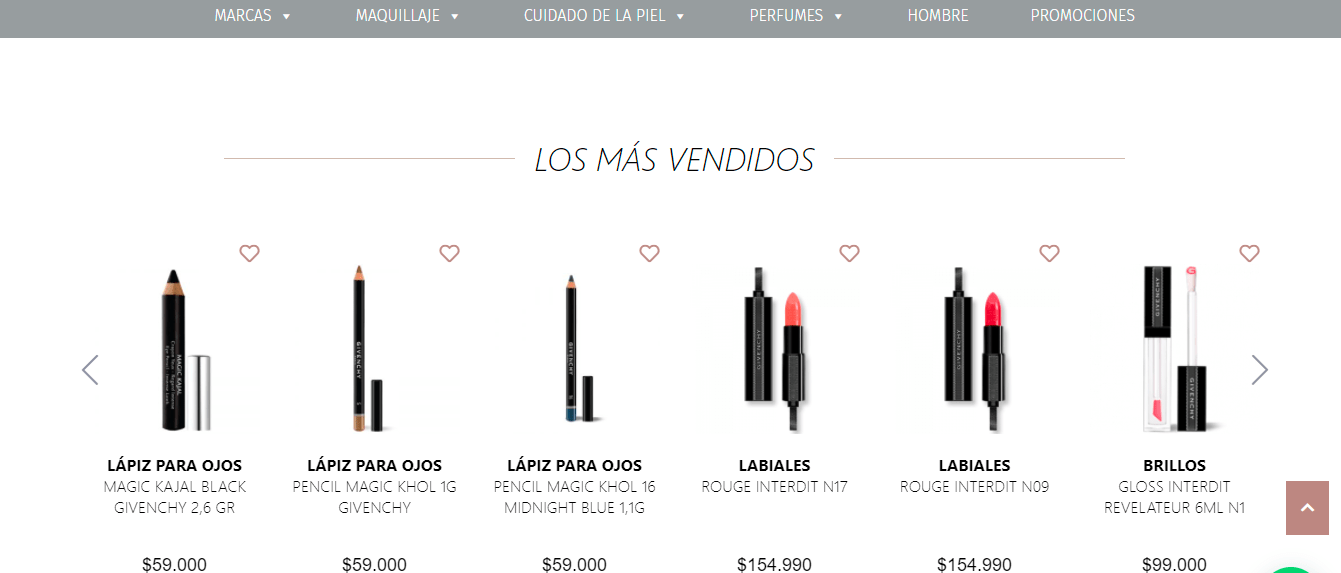Toggle wishlist heart for Midnight Blue pencil
This screenshot has width=1341, height=573.
[649, 253]
